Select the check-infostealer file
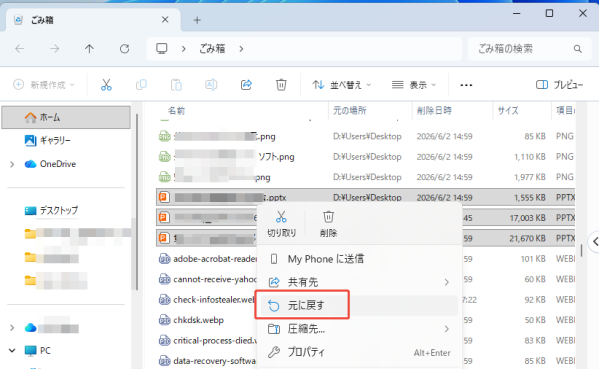 [214, 300]
